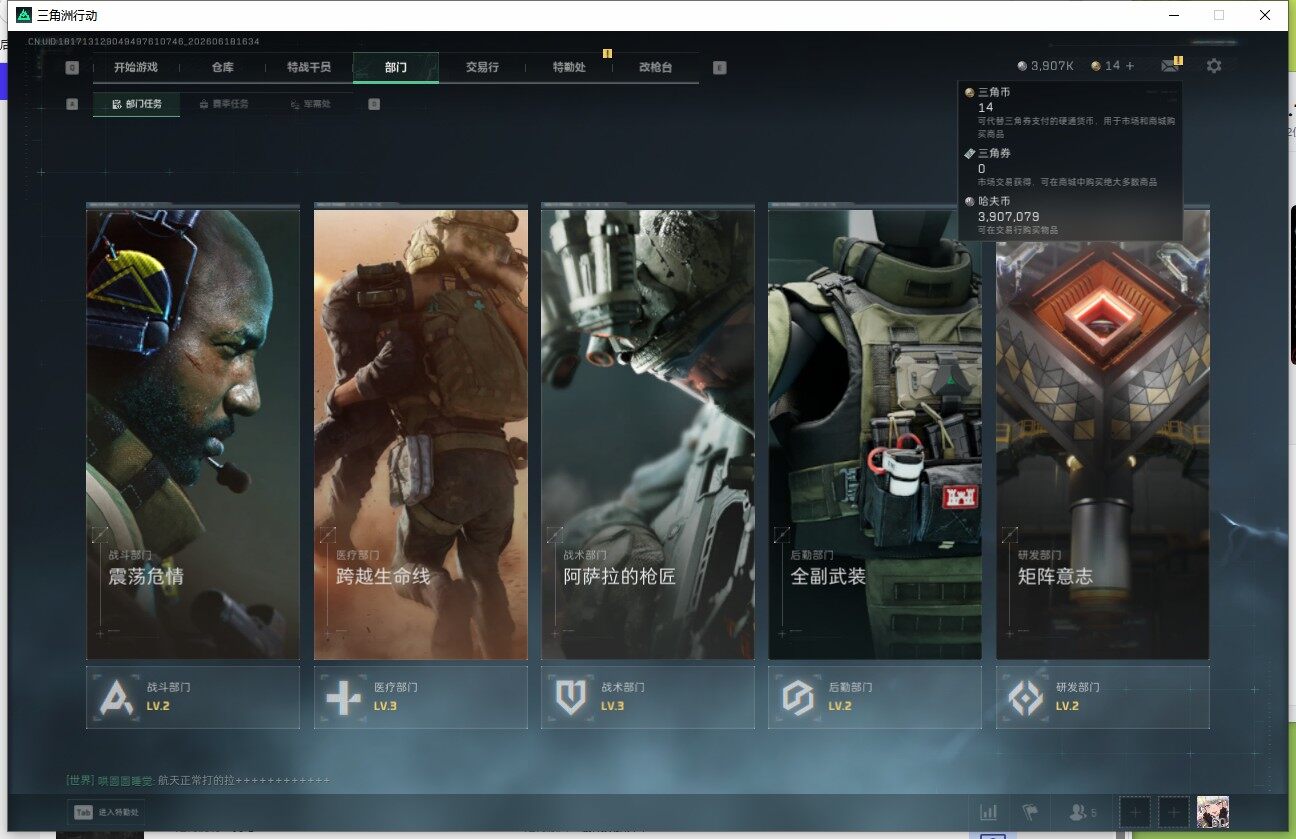
Task: Select the 部门 tab
Action: pos(396,67)
